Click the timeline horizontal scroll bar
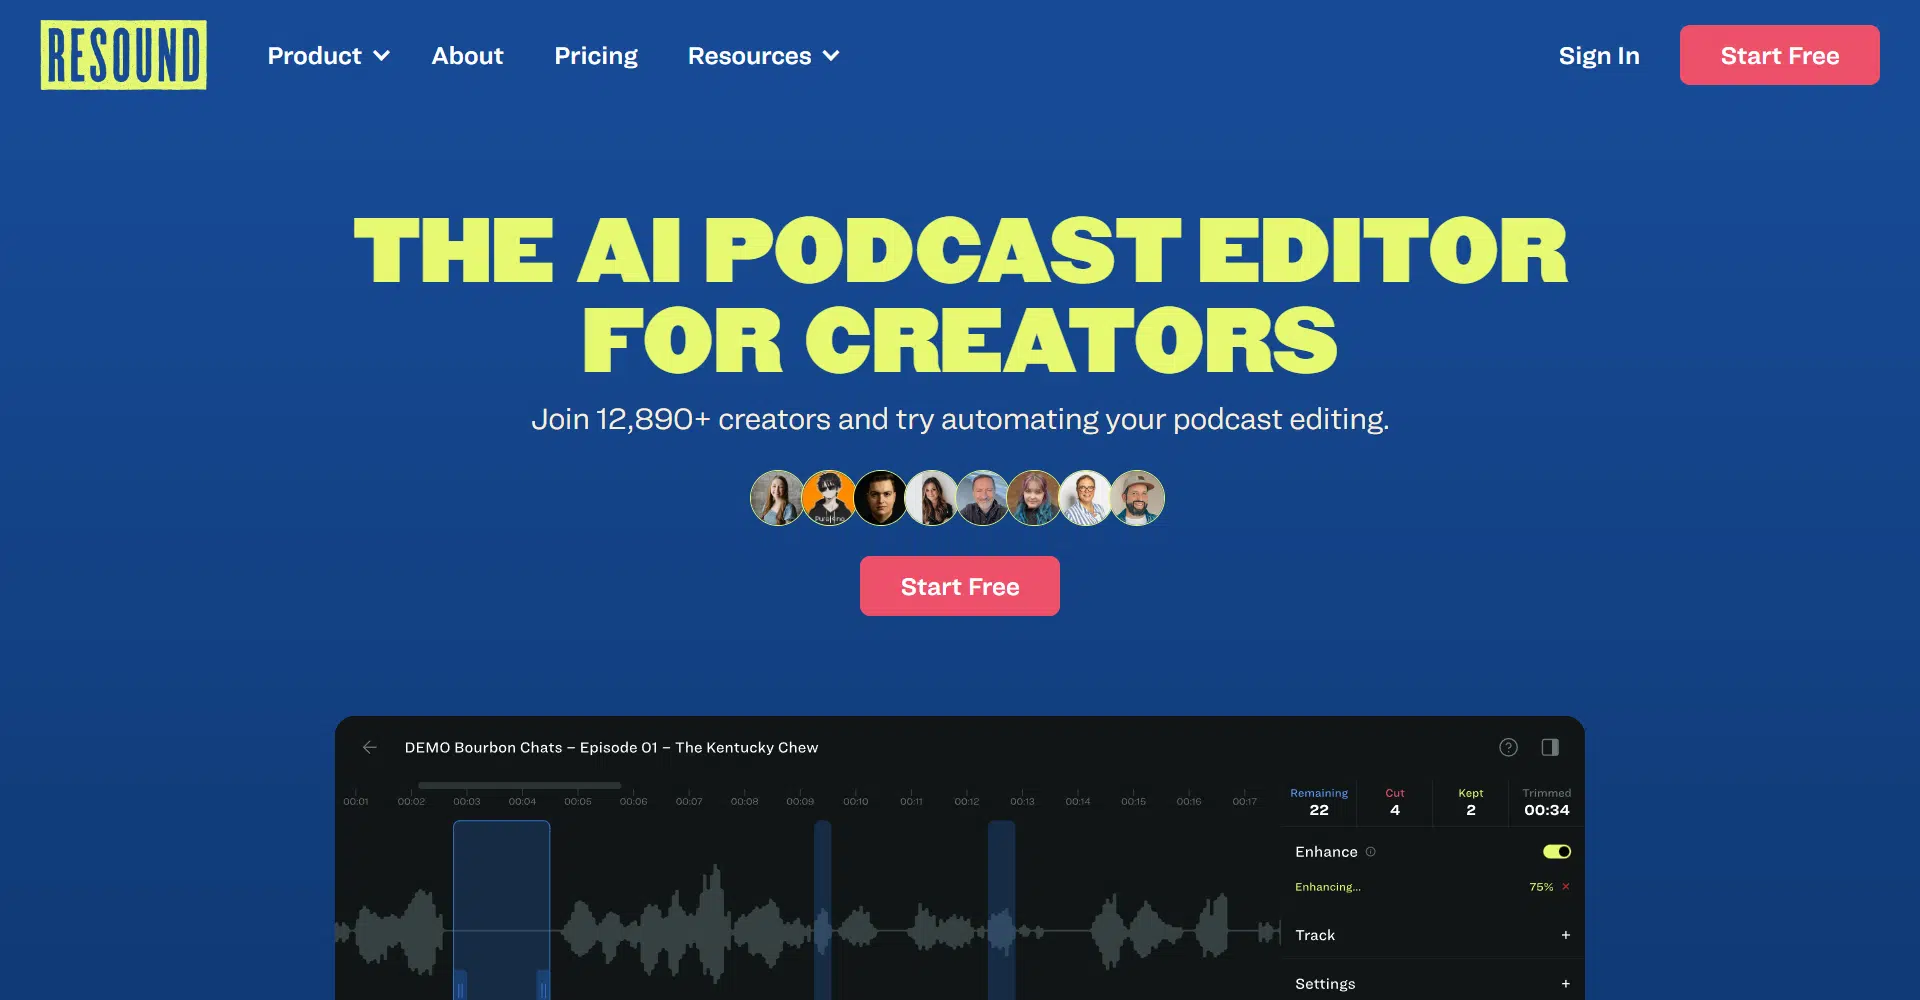The image size is (1920, 1000). pos(519,786)
